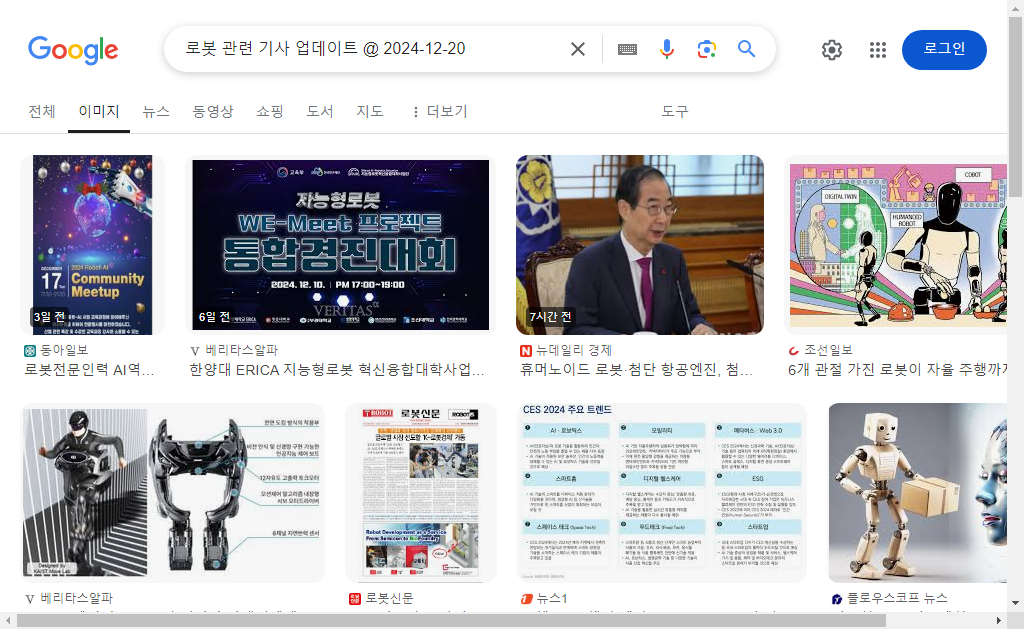The width and height of the screenshot is (1024, 629).
Task: Click the second-row 베리타스알파 favicon
Action: 29,598
